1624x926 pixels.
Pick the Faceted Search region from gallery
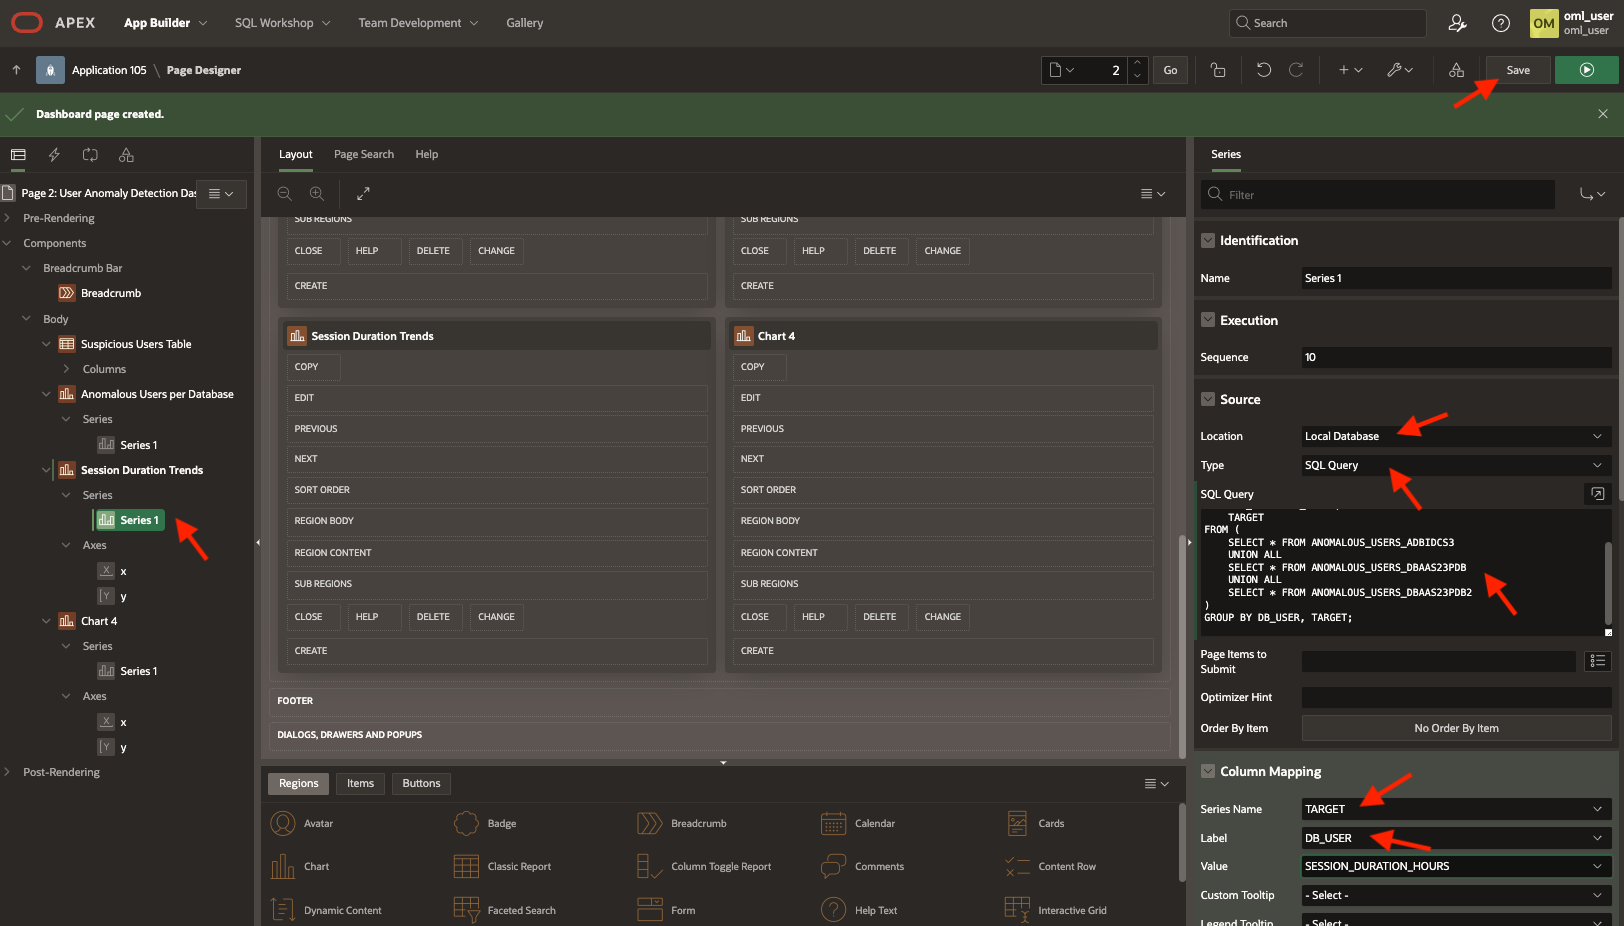pos(504,910)
